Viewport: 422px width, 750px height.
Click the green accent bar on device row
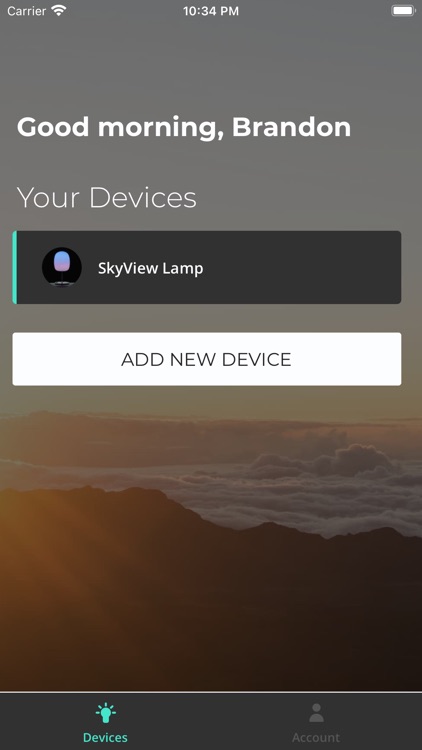14,267
